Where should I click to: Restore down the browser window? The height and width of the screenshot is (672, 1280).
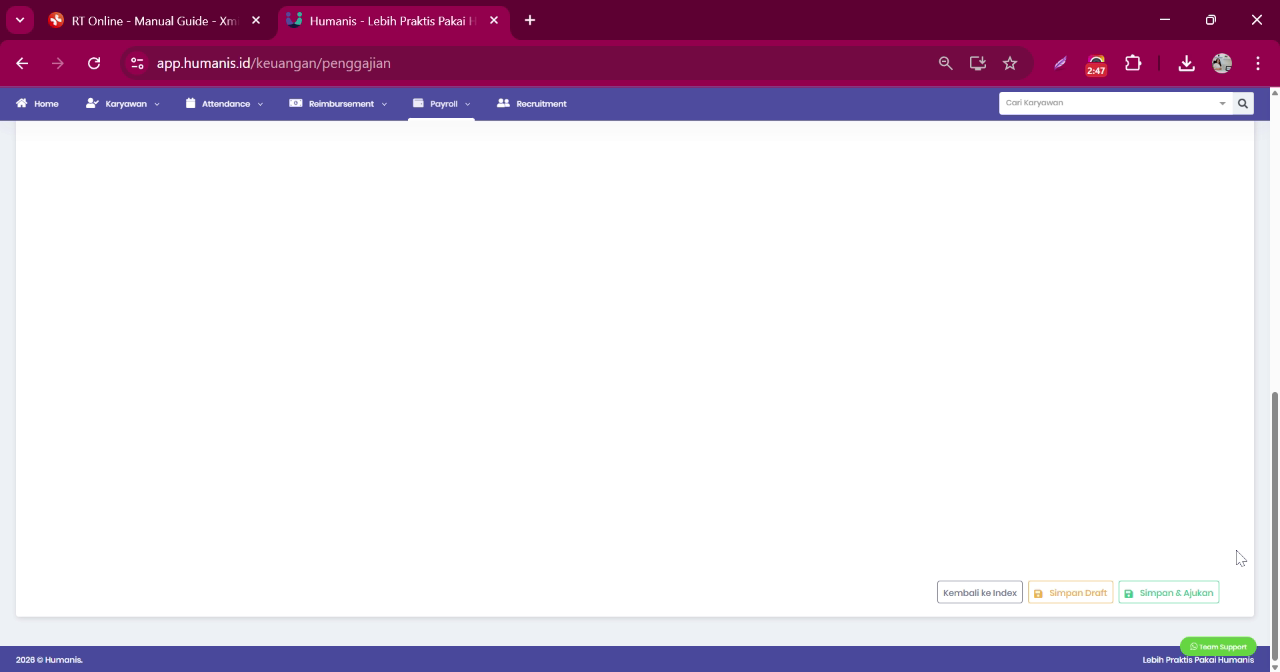(1211, 20)
